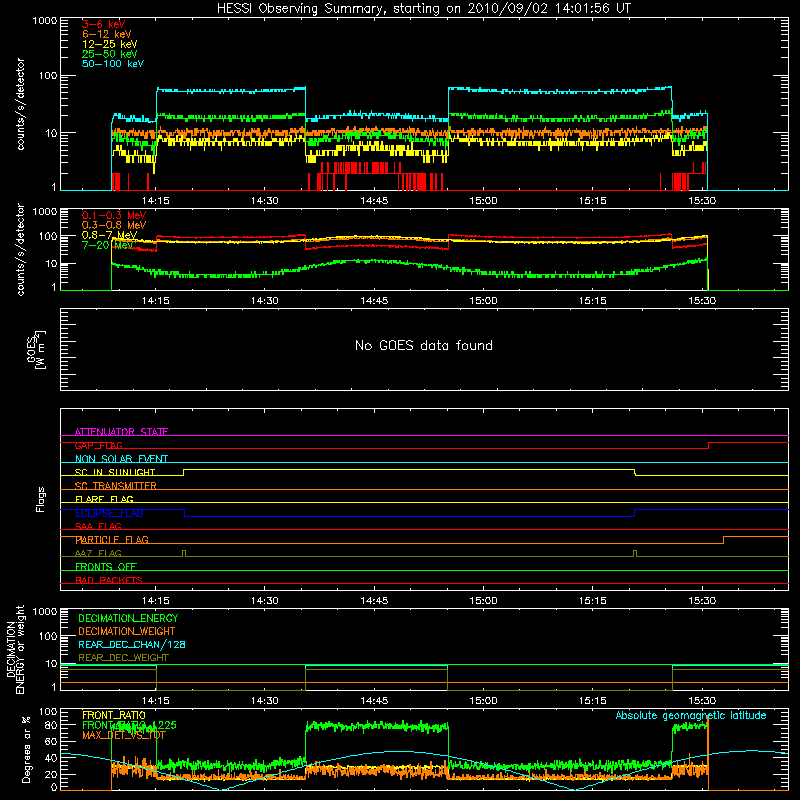
Task: Select the ATTENUATOR_STATE flag label
Action: [121, 432]
